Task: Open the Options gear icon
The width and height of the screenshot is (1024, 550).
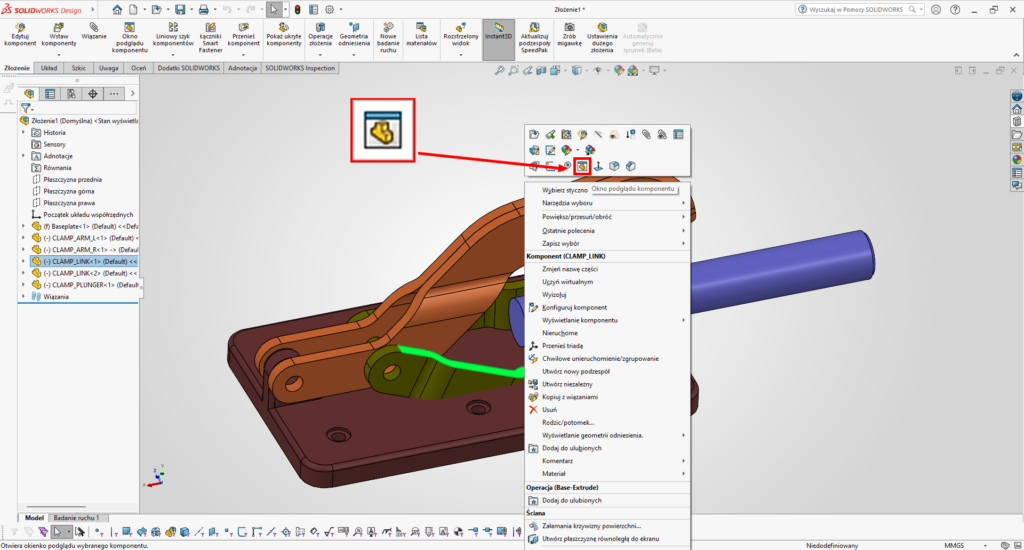Action: coord(329,10)
